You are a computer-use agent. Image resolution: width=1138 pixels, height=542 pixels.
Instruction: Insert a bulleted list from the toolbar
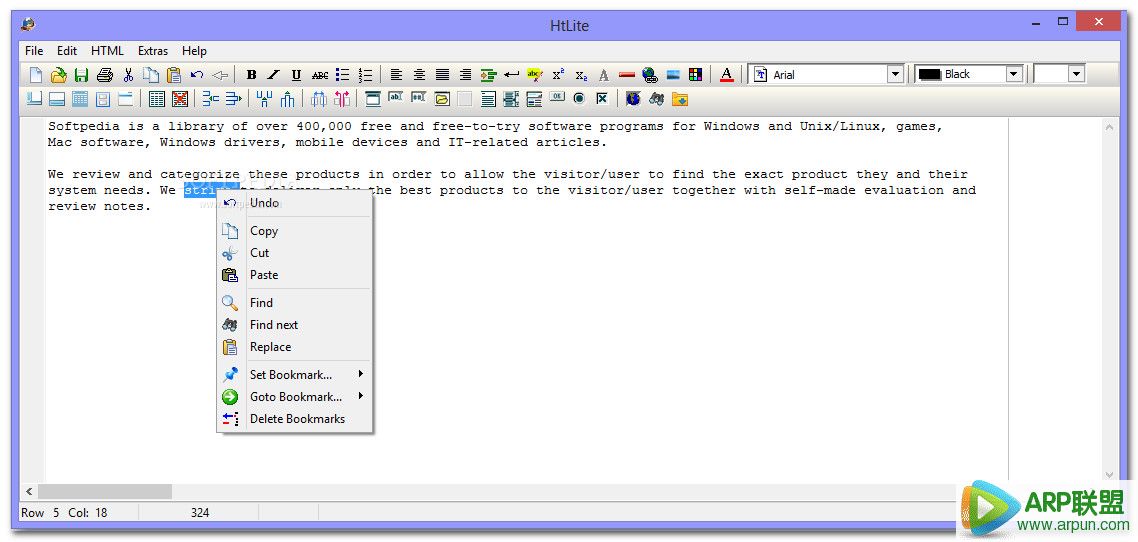342,75
